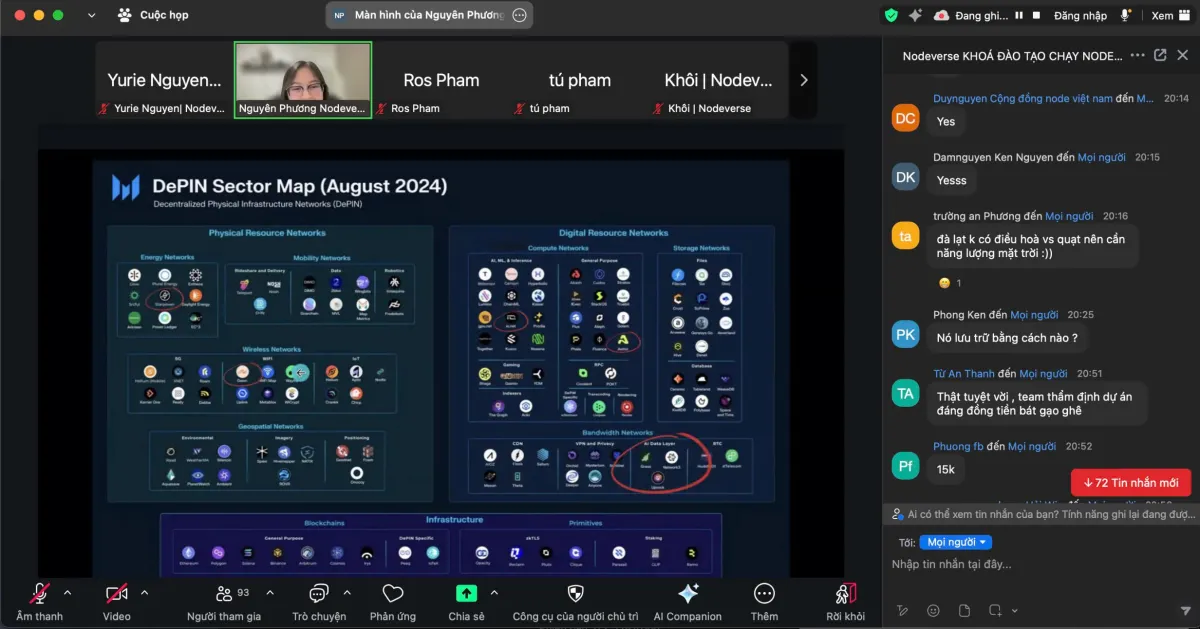Image resolution: width=1200 pixels, height=629 pixels.
Task: Open Công cụ của người chủ trì
Action: [x=575, y=603]
